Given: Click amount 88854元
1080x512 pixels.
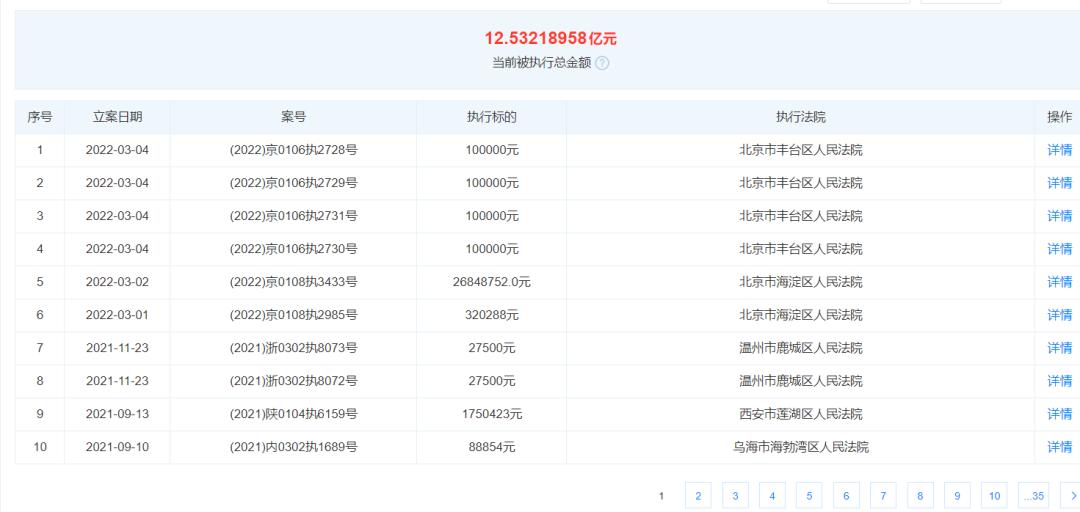Looking at the screenshot, I should [x=492, y=447].
